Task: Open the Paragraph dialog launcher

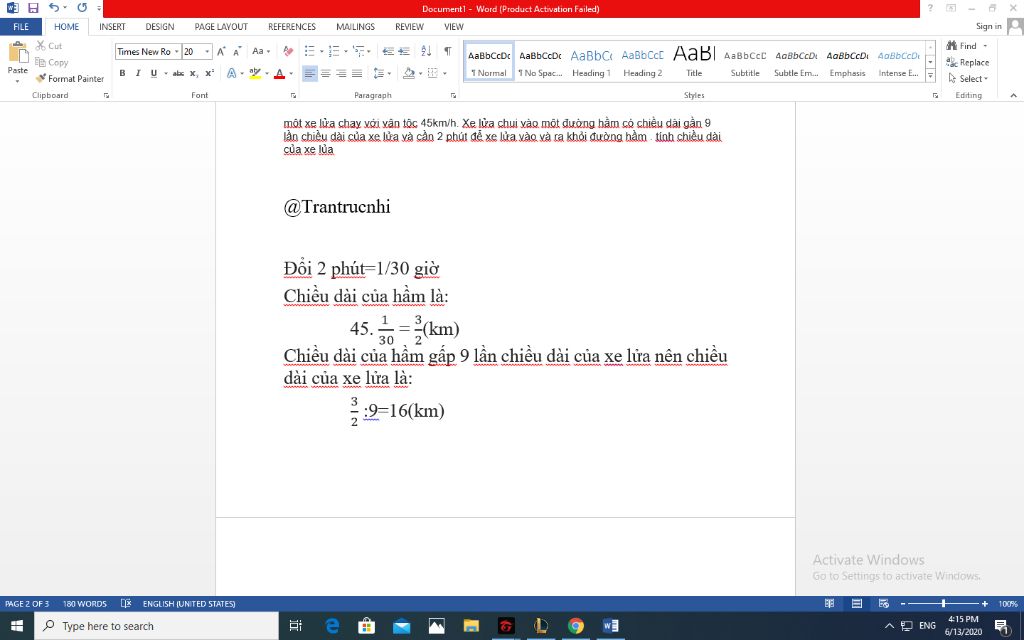Action: coord(453,95)
